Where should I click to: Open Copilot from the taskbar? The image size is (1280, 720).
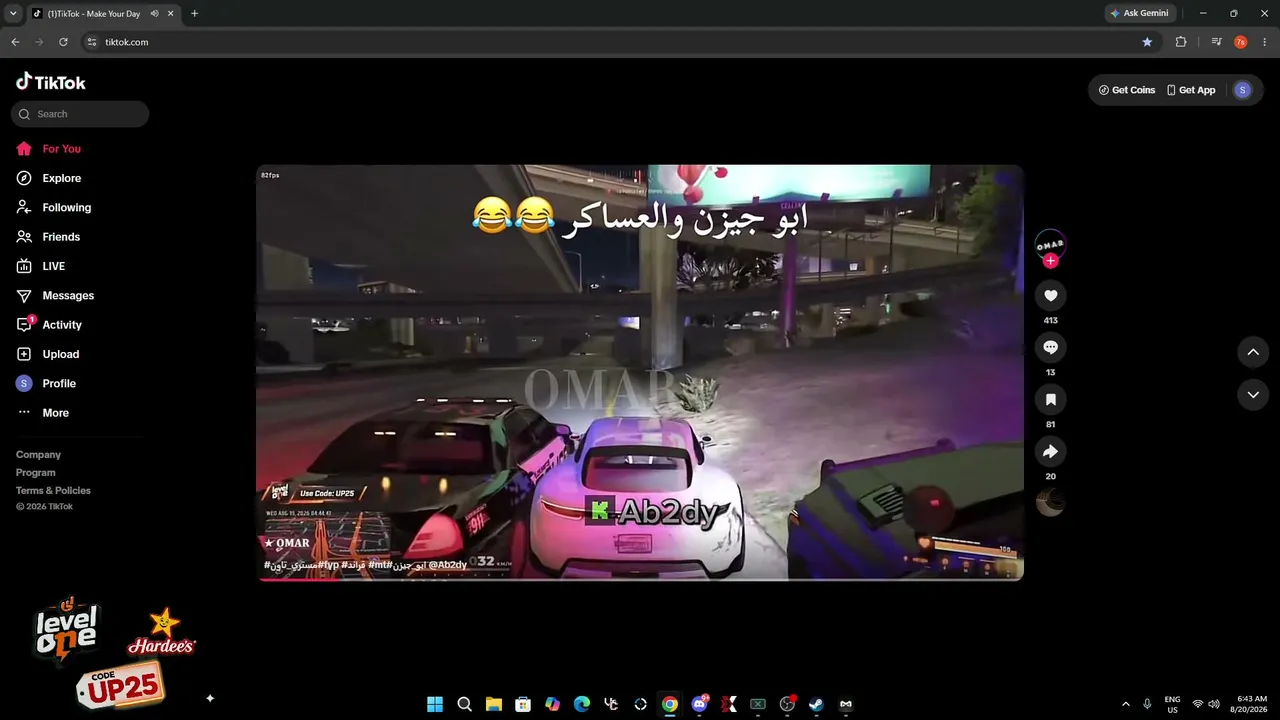point(552,704)
